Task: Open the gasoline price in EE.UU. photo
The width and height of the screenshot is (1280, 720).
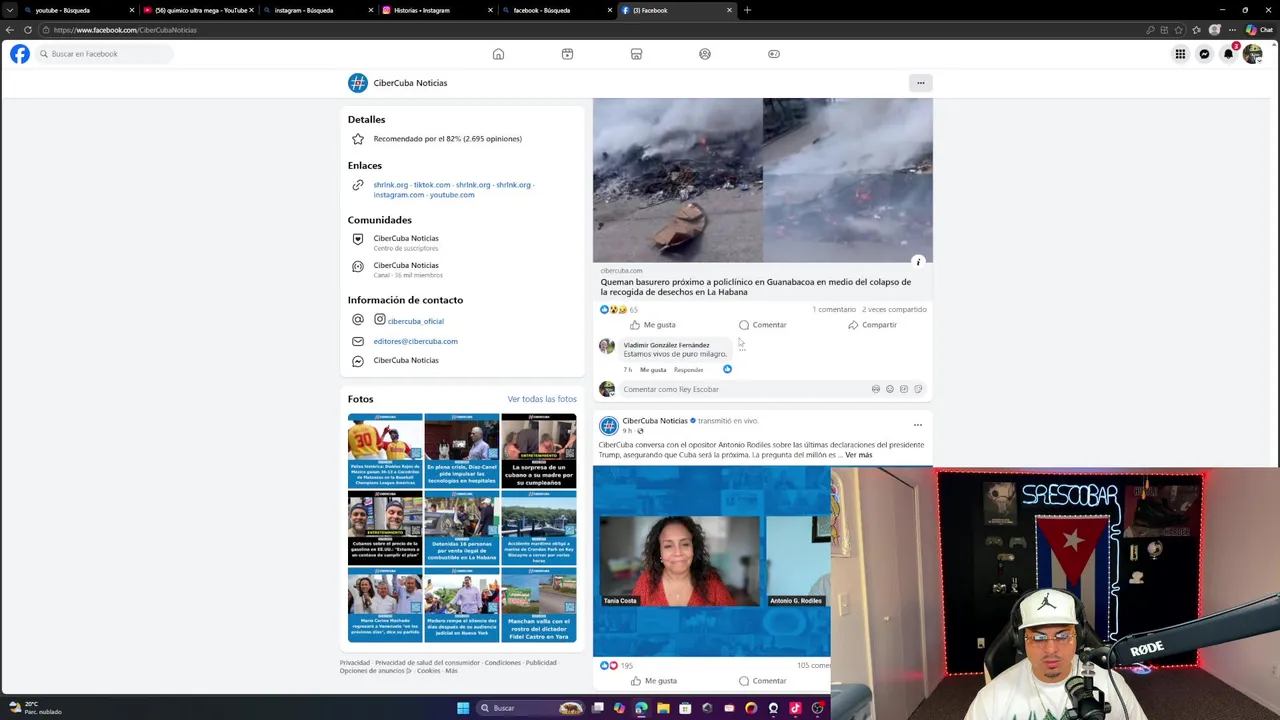Action: click(385, 528)
